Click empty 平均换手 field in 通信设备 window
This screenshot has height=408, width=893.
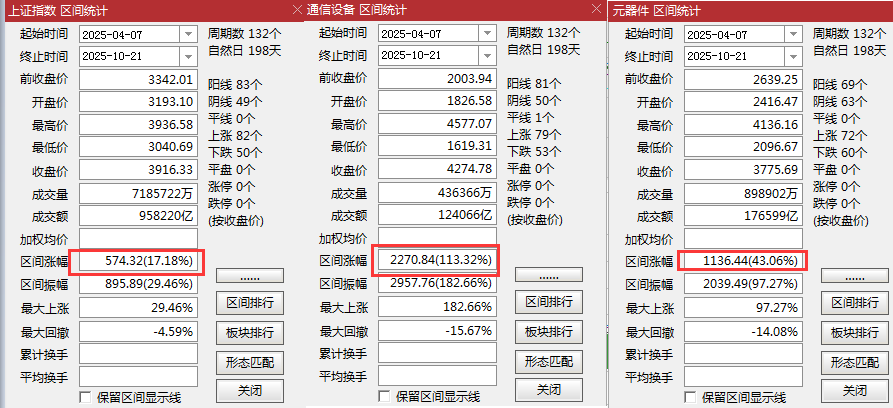(437, 376)
